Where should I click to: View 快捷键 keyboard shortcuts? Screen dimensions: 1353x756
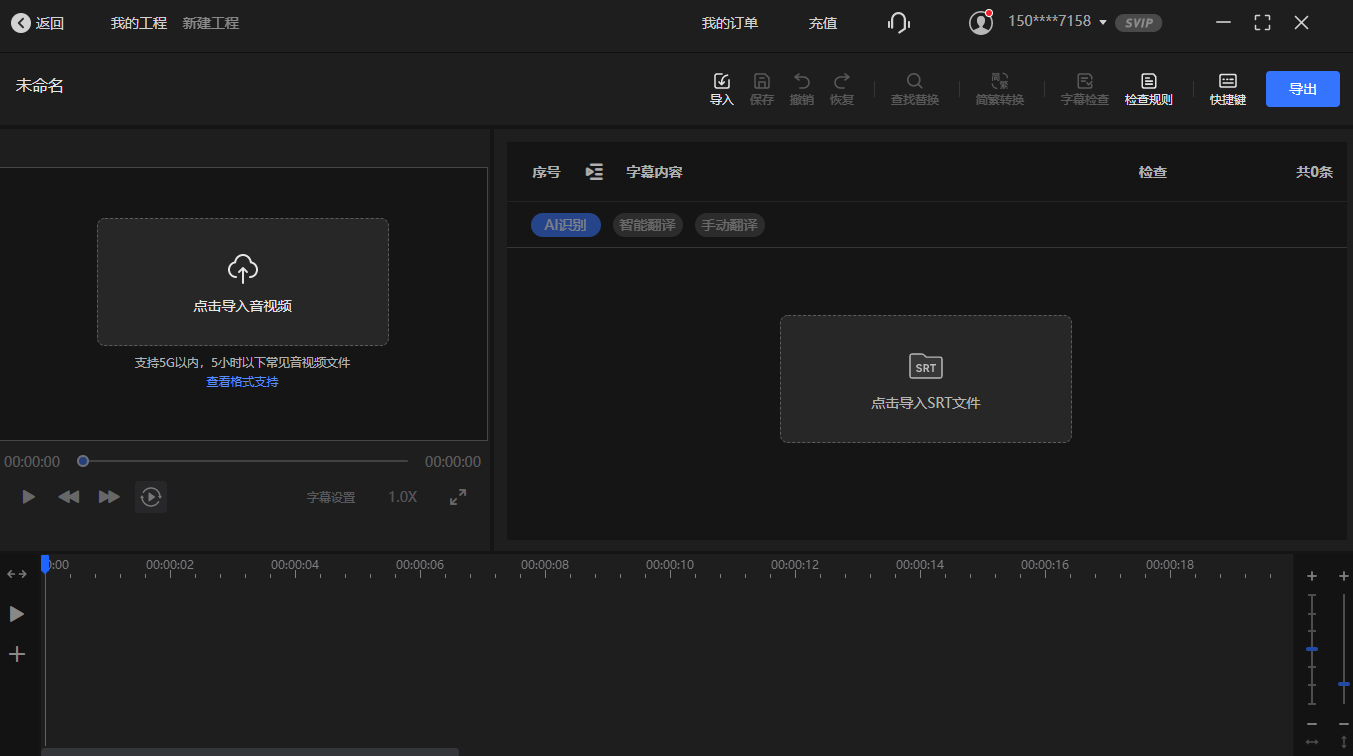click(1227, 88)
